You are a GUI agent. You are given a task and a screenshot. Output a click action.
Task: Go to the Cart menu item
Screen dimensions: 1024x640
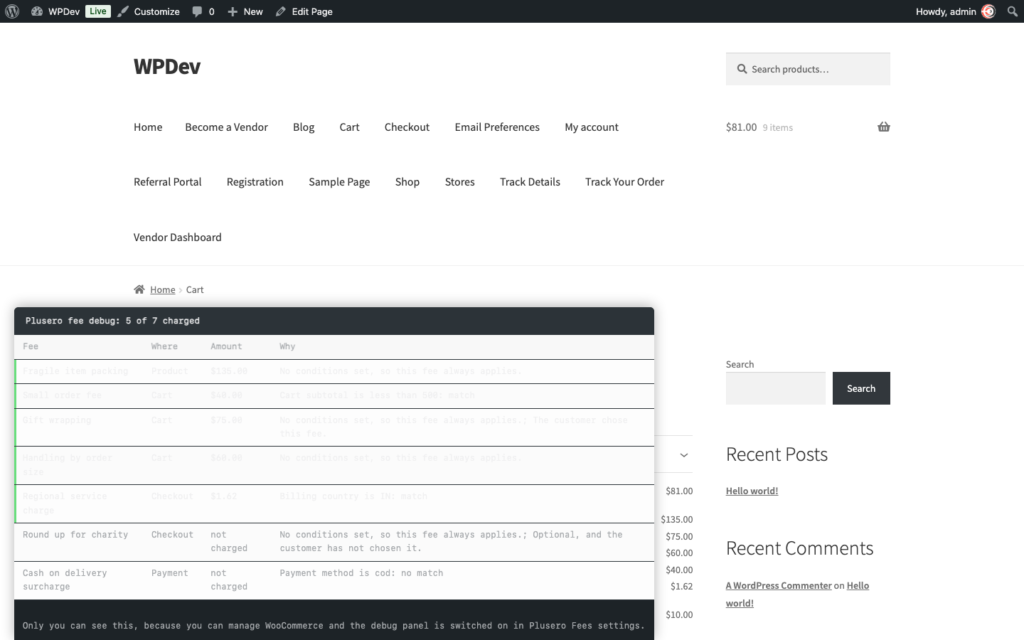tap(349, 127)
